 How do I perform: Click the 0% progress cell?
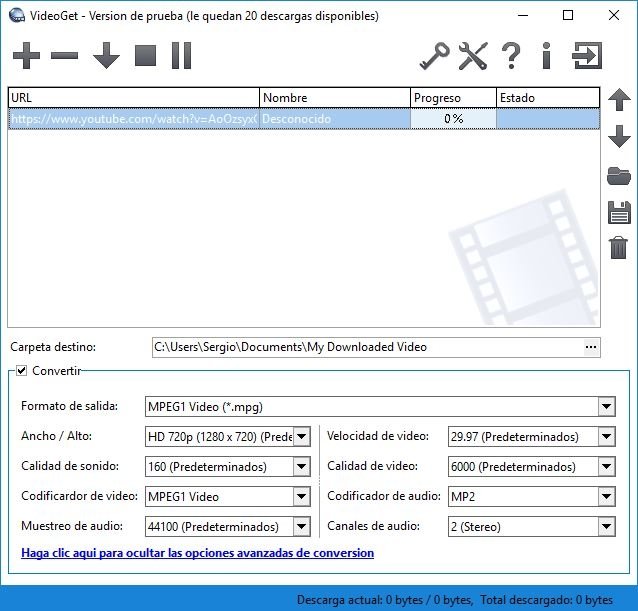pyautogui.click(x=453, y=119)
